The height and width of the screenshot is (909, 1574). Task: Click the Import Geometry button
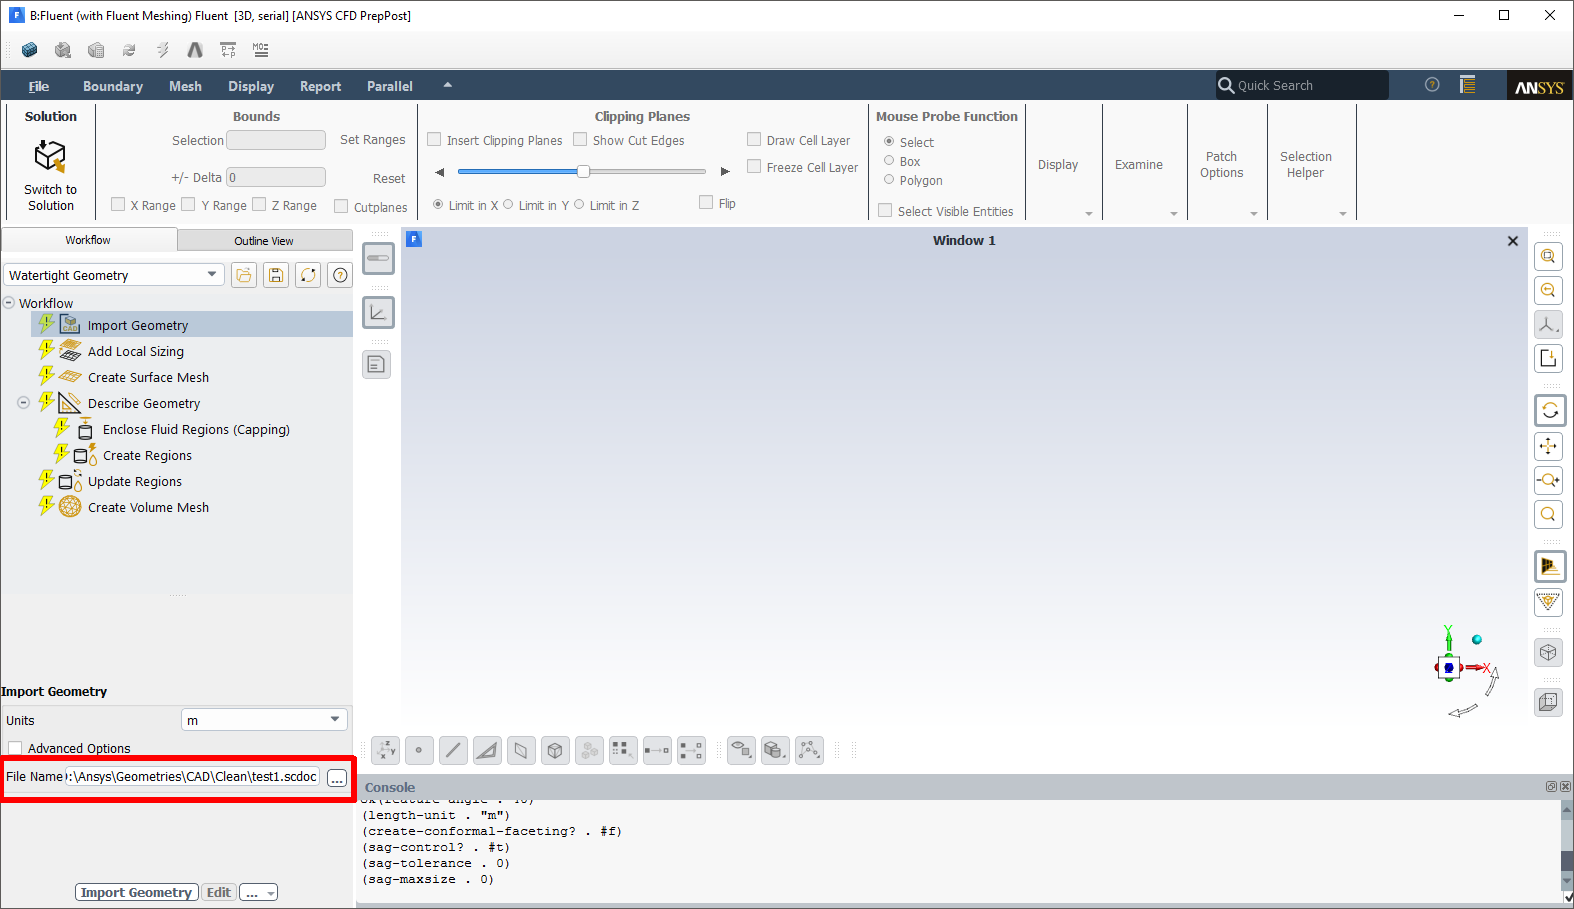click(x=136, y=892)
